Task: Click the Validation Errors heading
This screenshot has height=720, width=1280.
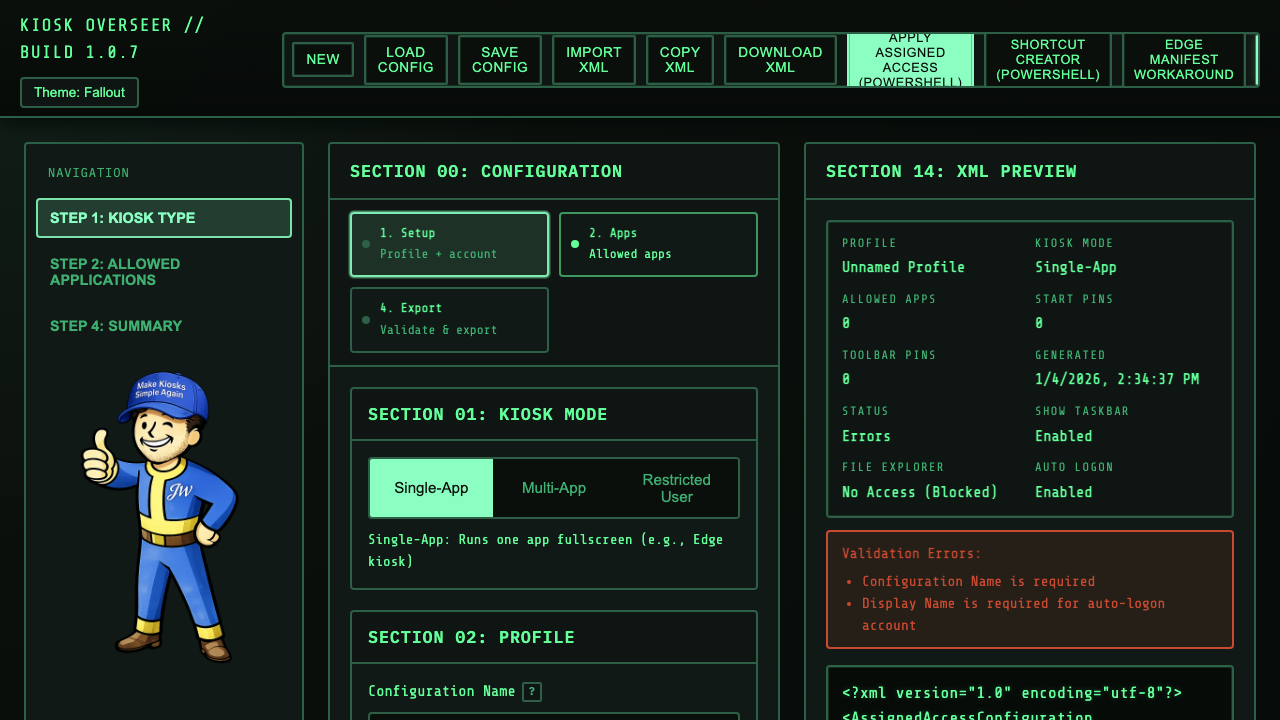Action: coord(912,553)
